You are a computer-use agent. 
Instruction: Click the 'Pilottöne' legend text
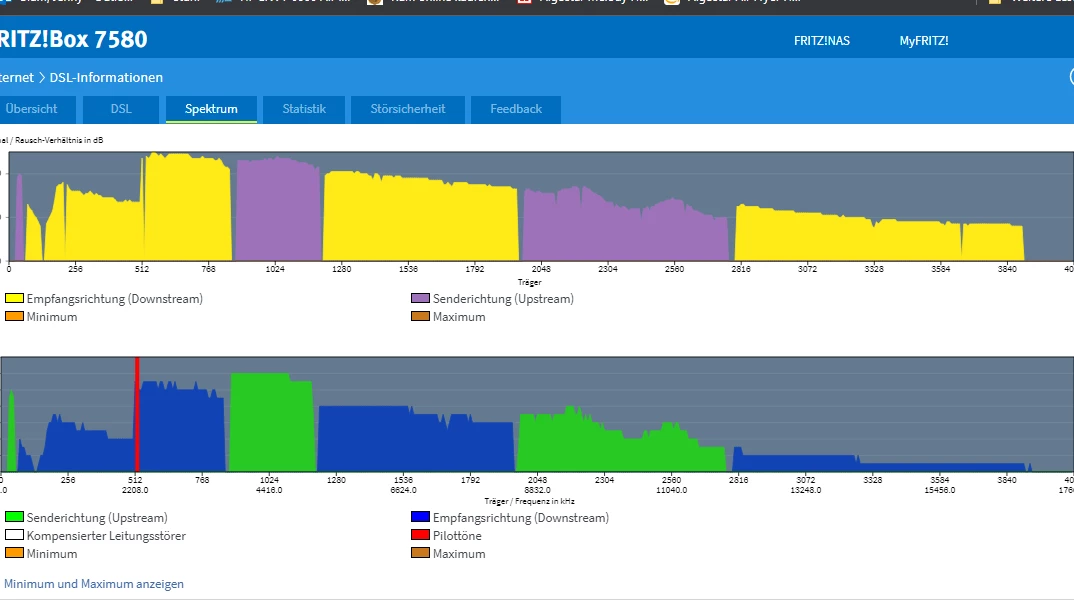click(x=457, y=536)
